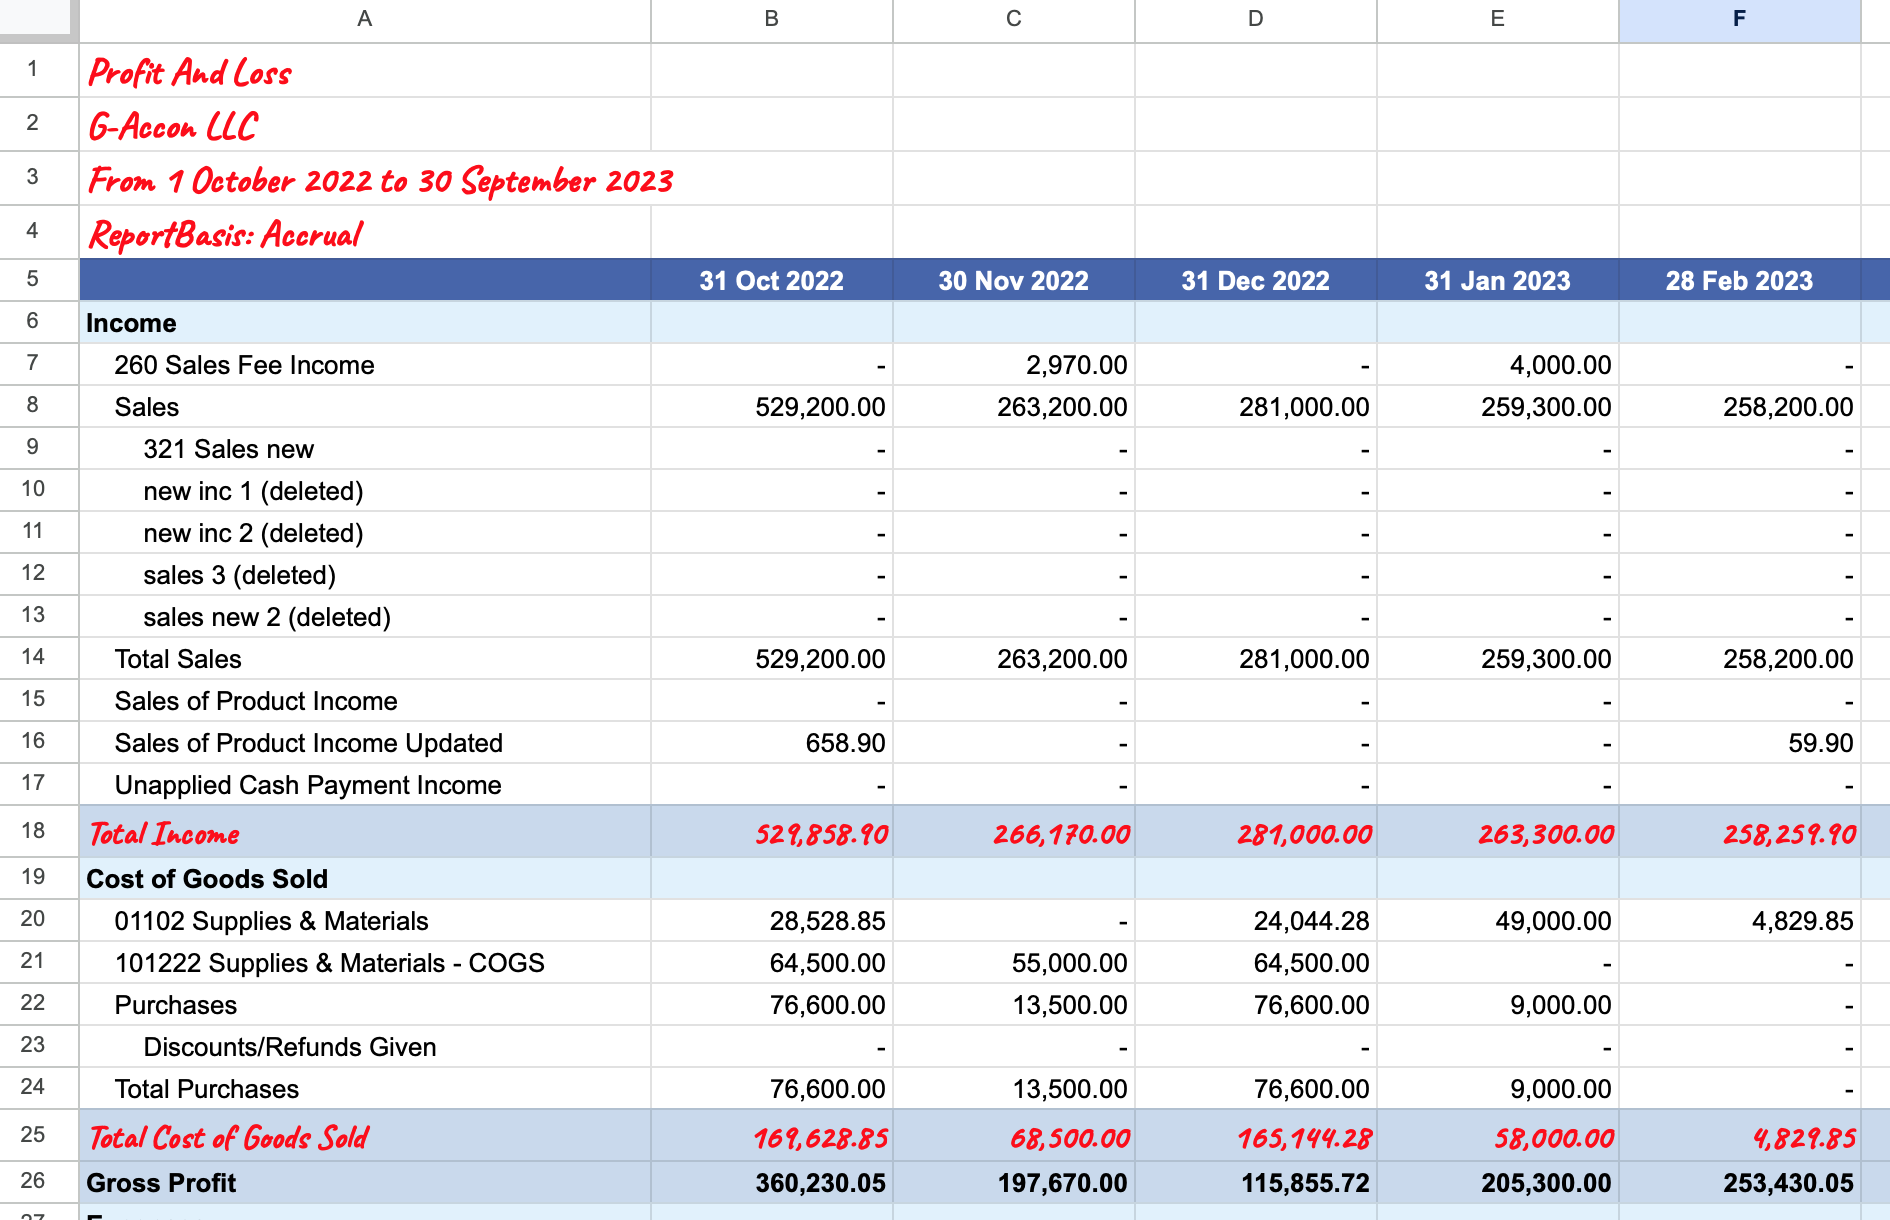Screen dimensions: 1890x1220
Task: Click the 266,170.00 Total Income value
Action: coord(1014,832)
